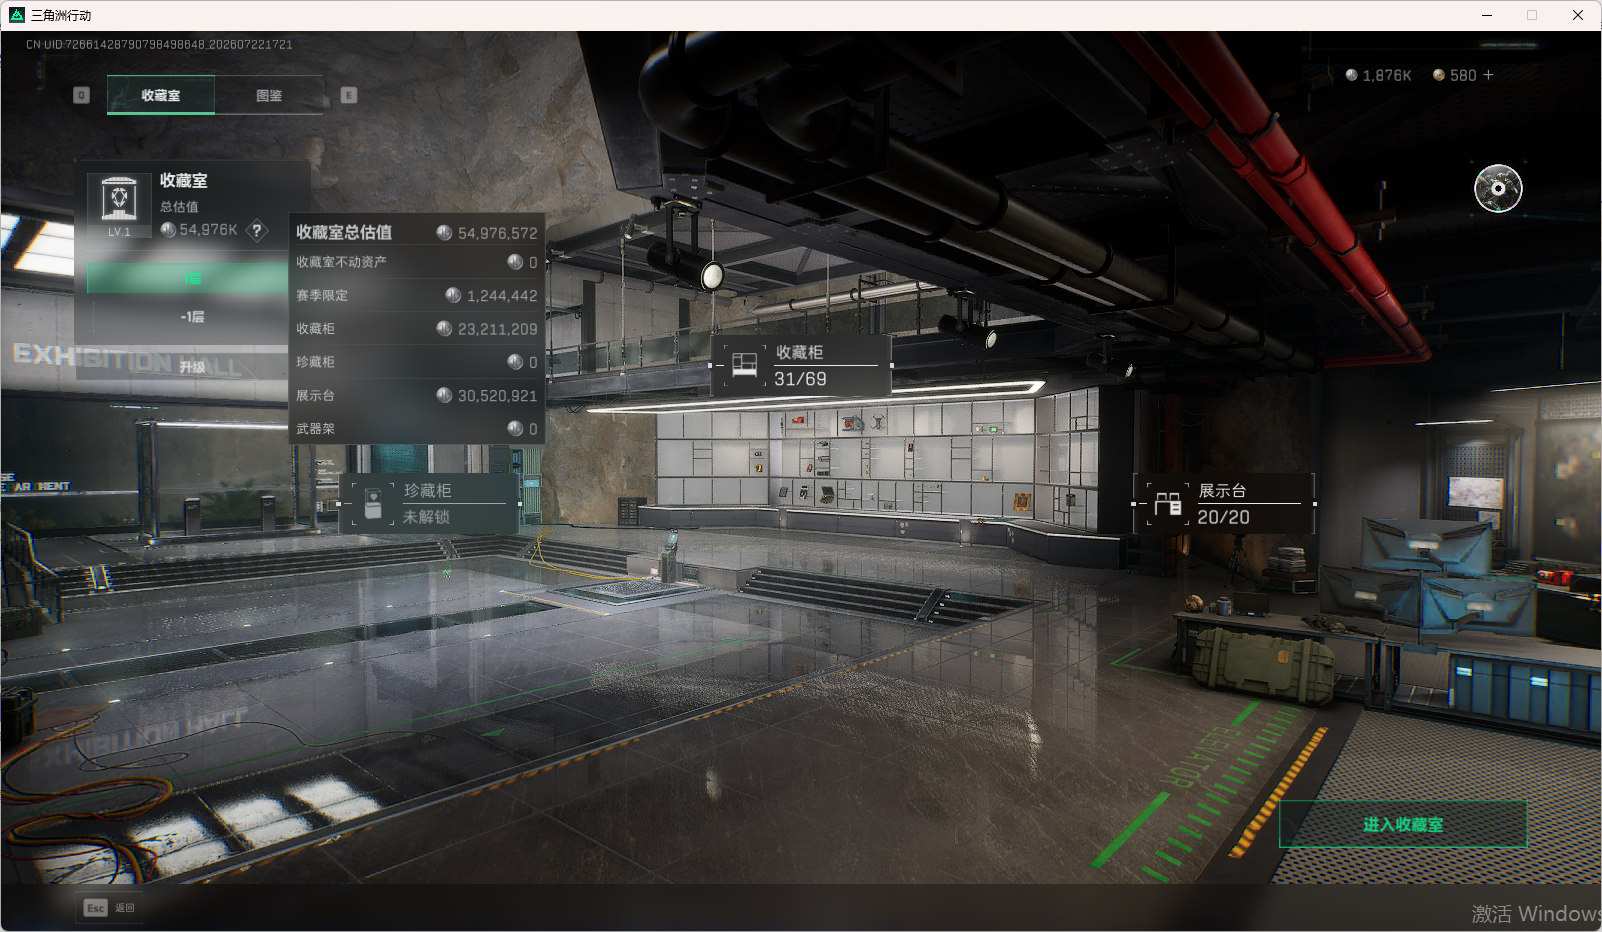Click the 收藏柜 23,211,209 row
Image resolution: width=1602 pixels, height=932 pixels.
coord(417,328)
